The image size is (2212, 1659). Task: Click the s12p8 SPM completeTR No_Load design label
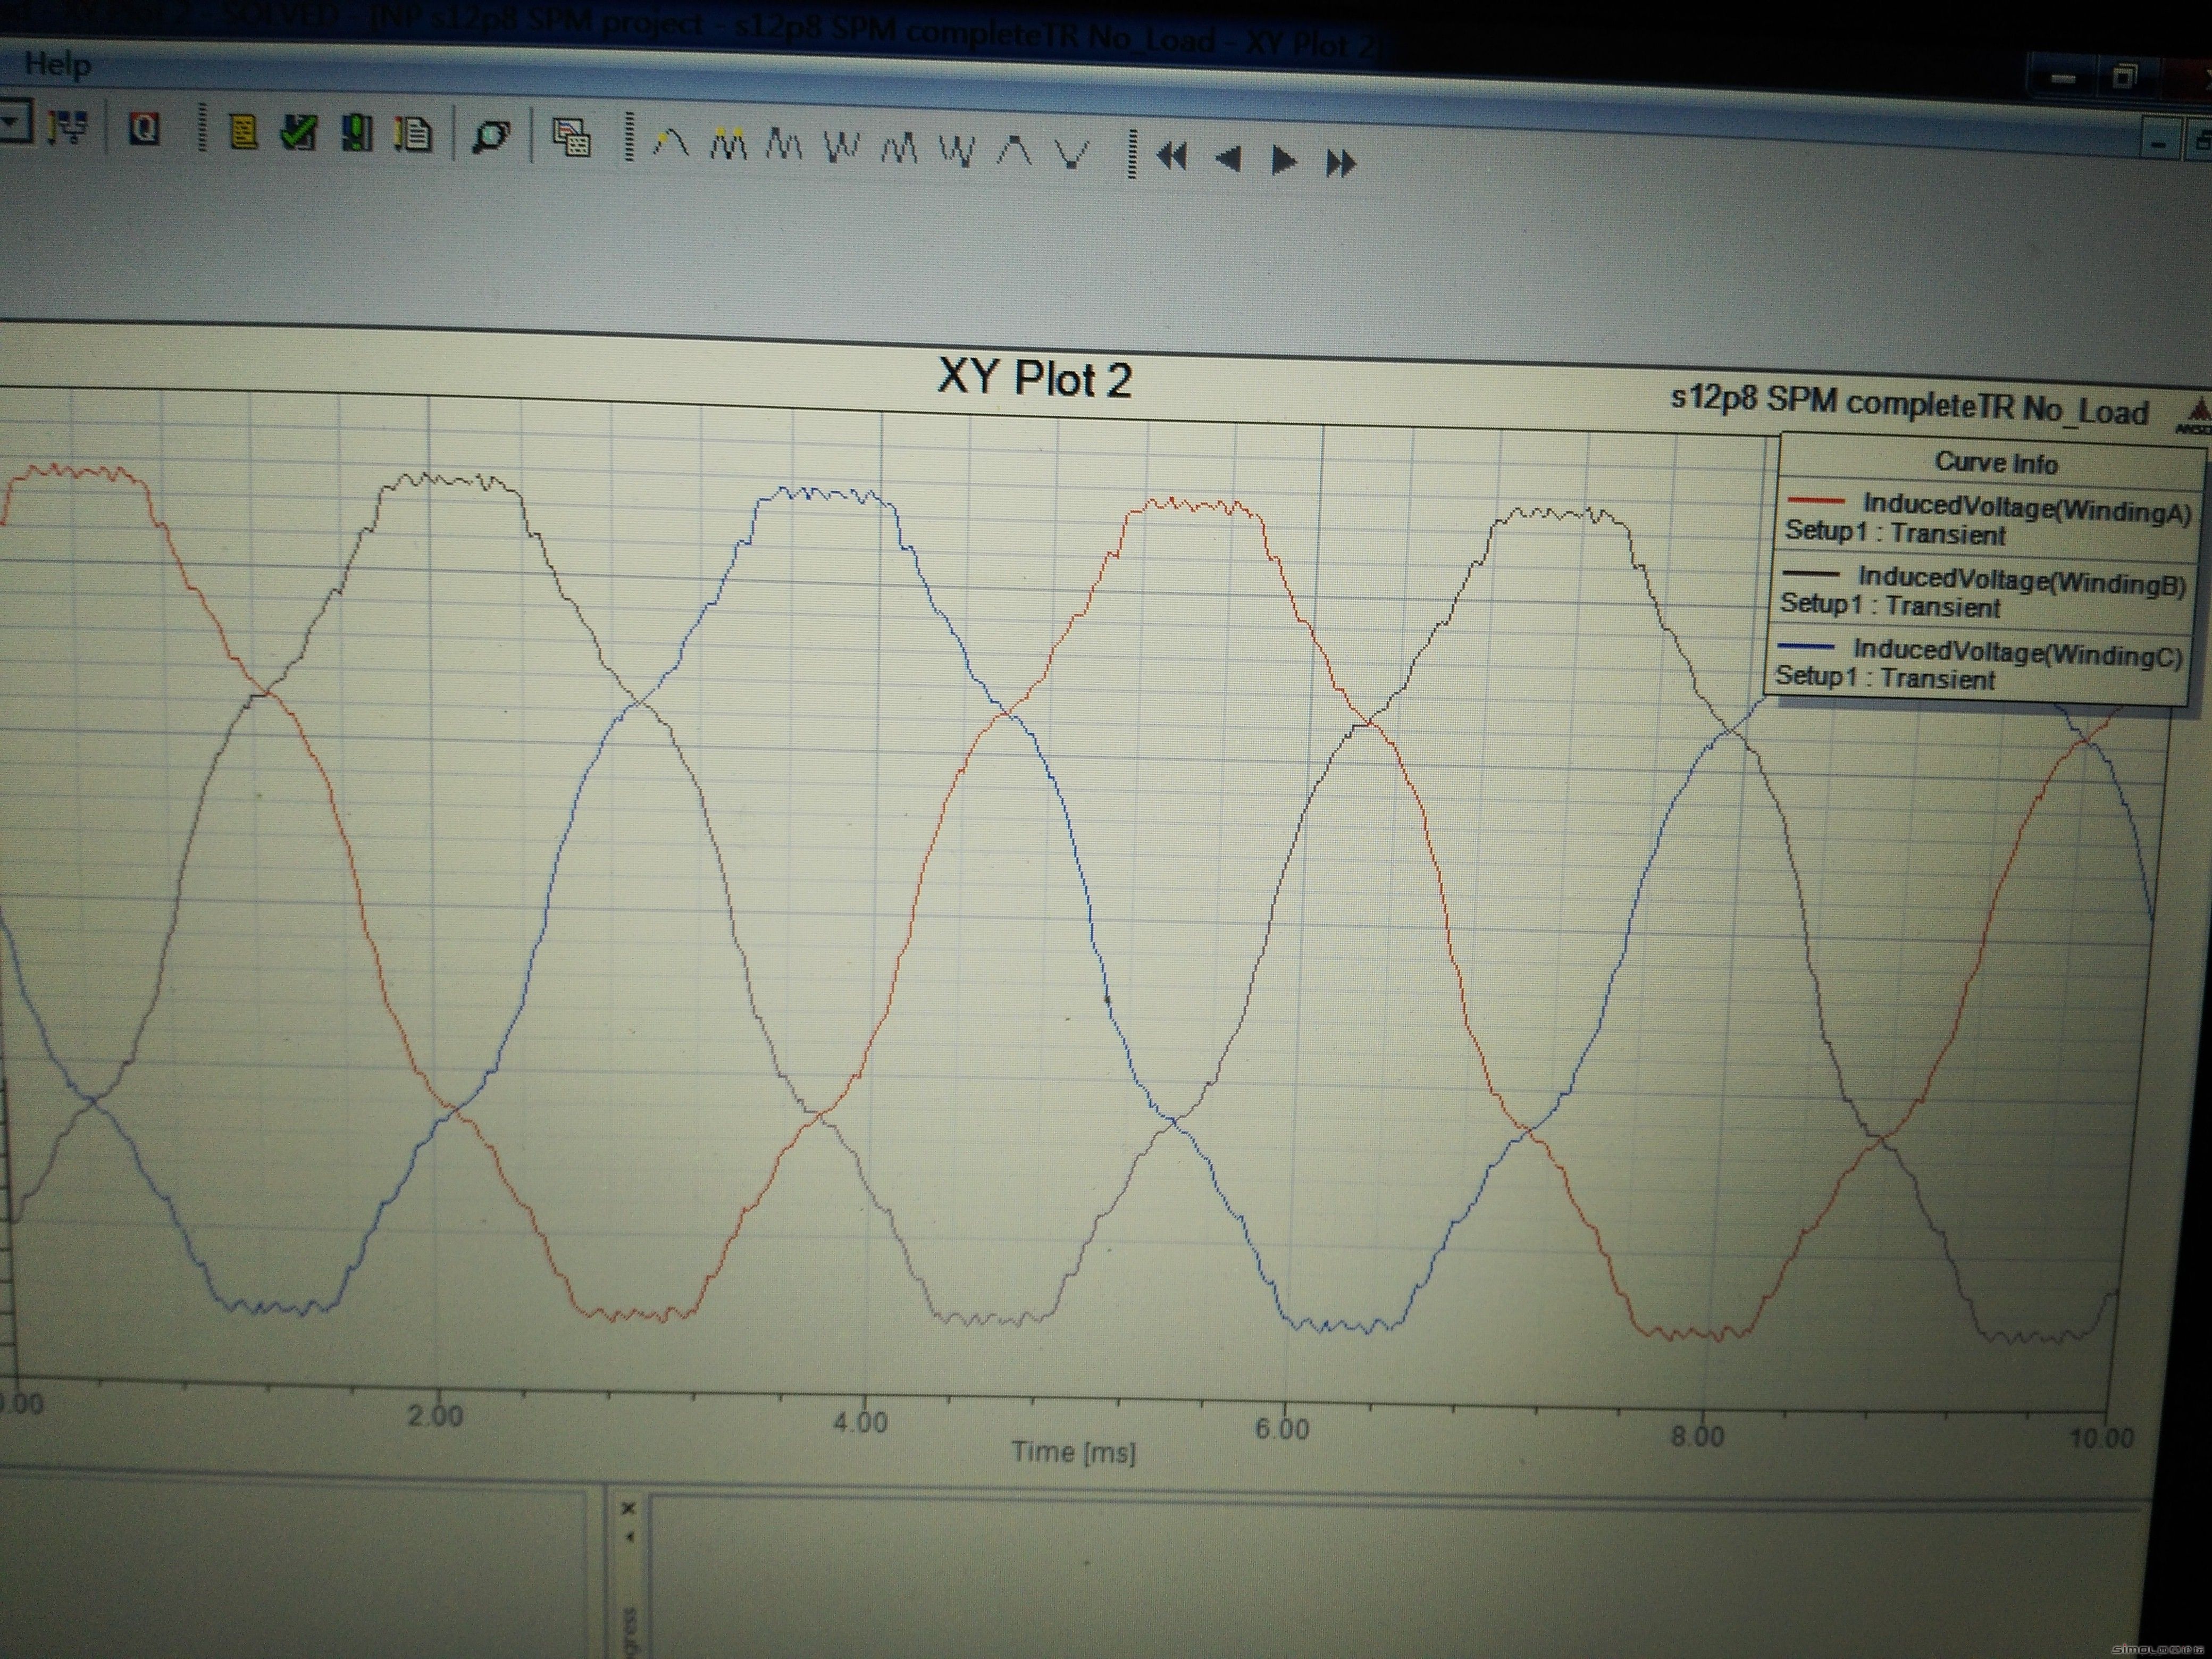[x=1909, y=405]
